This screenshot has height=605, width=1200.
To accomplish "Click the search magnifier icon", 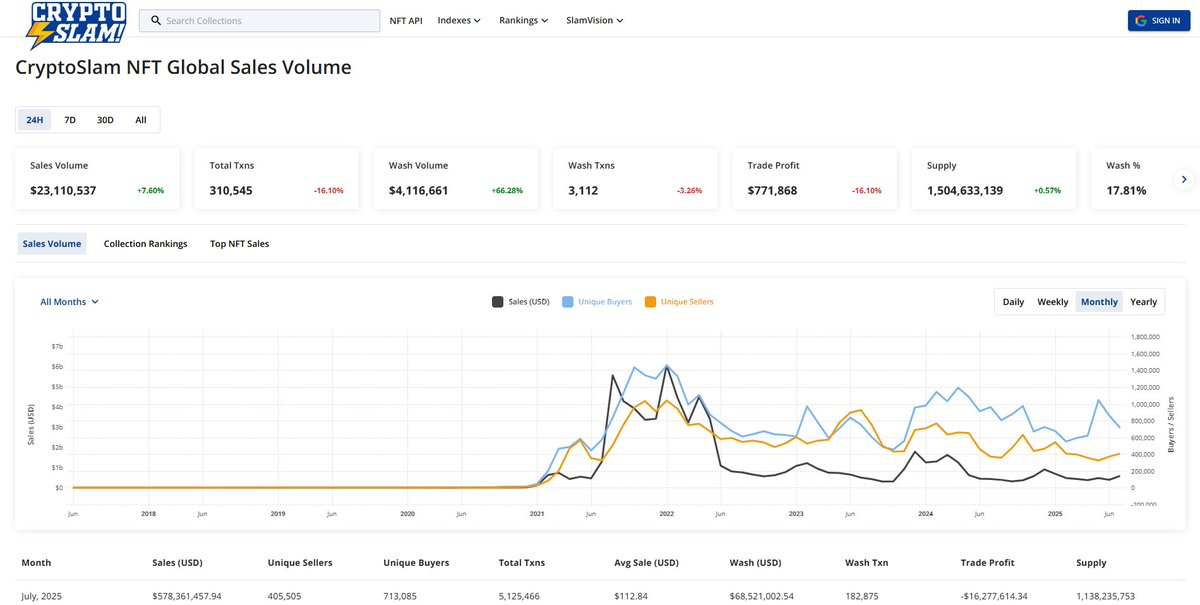I will (x=155, y=20).
